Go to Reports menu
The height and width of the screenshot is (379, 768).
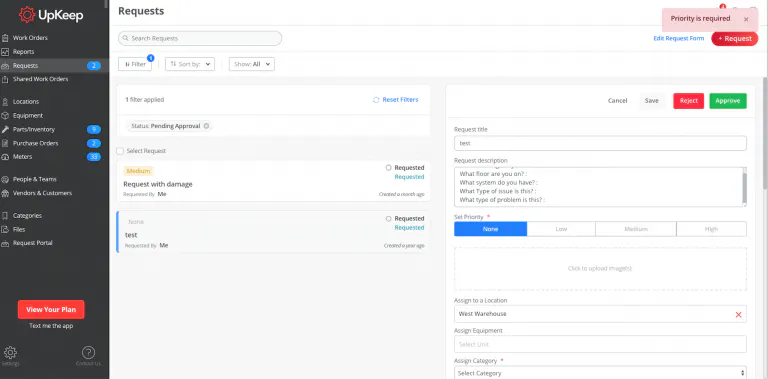point(24,51)
